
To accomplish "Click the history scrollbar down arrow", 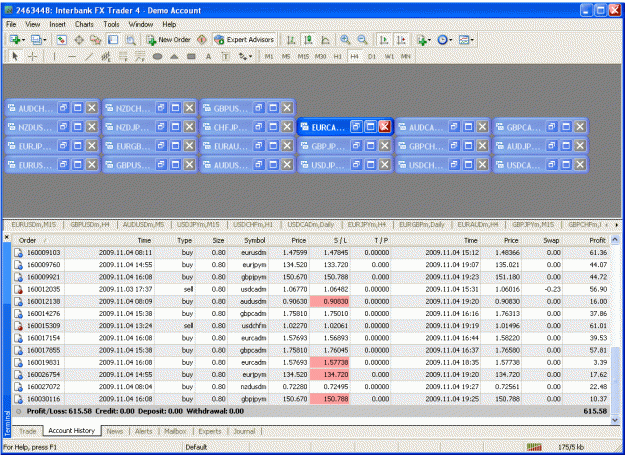I will coord(615,420).
